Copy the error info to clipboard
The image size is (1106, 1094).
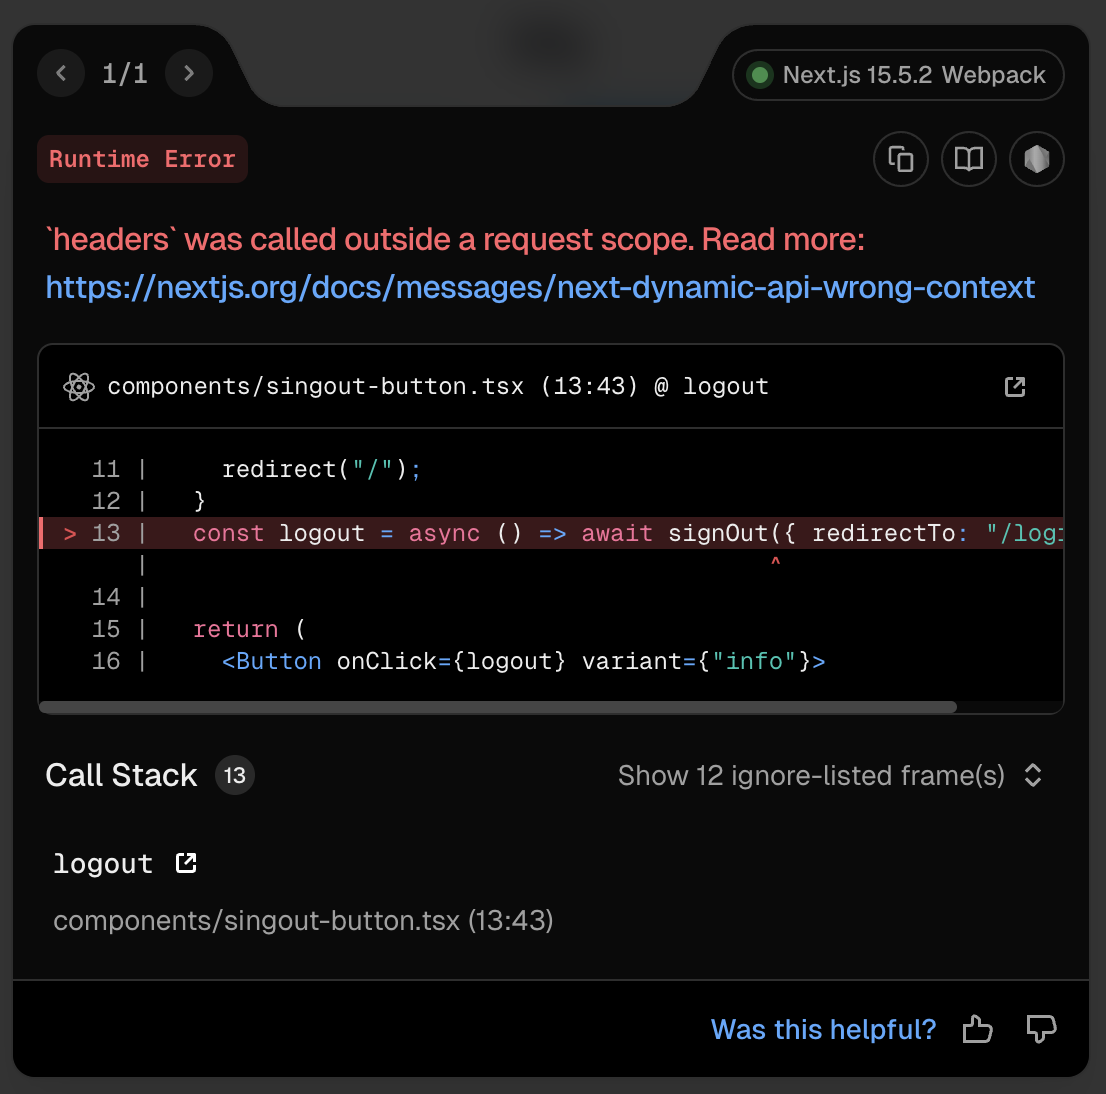(x=900, y=159)
